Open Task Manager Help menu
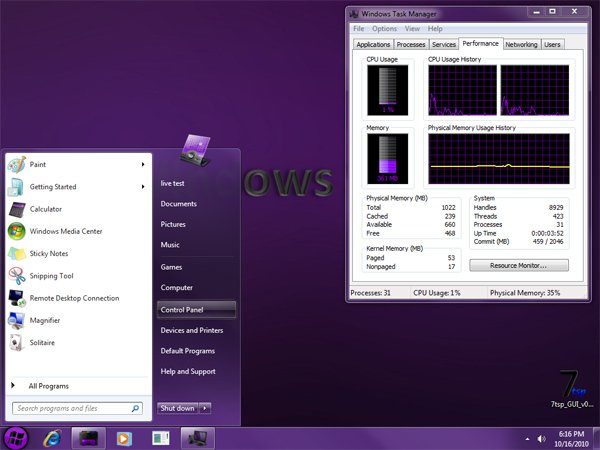Screen dimensions: 600x450 pyautogui.click(x=435, y=29)
